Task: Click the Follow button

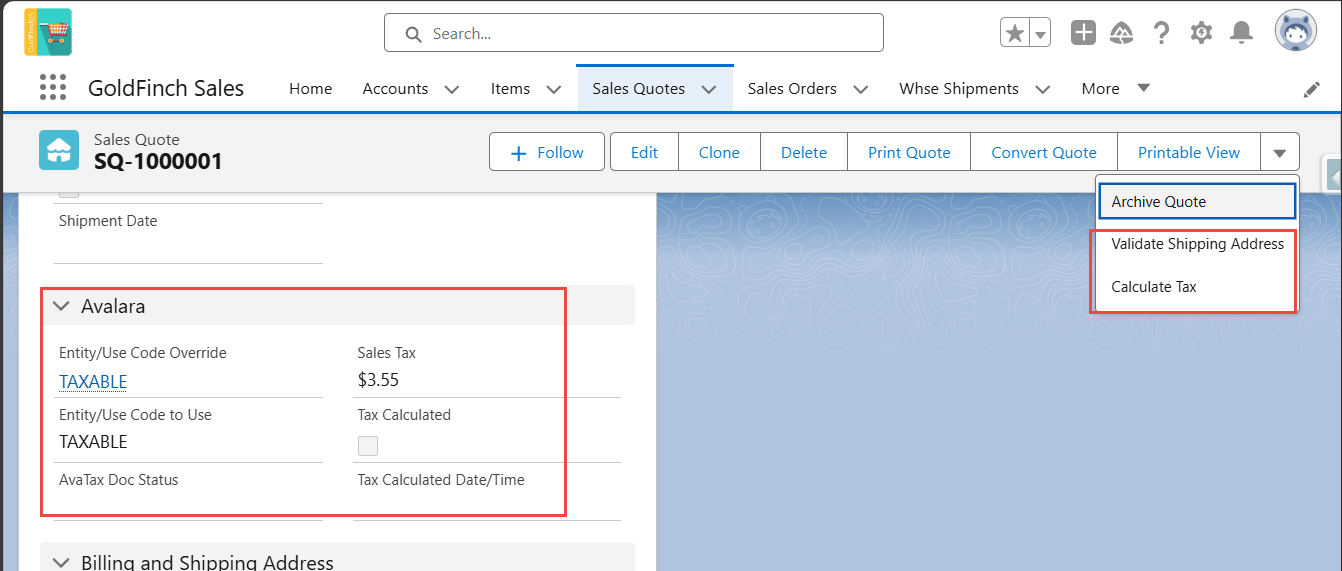Action: tap(547, 152)
